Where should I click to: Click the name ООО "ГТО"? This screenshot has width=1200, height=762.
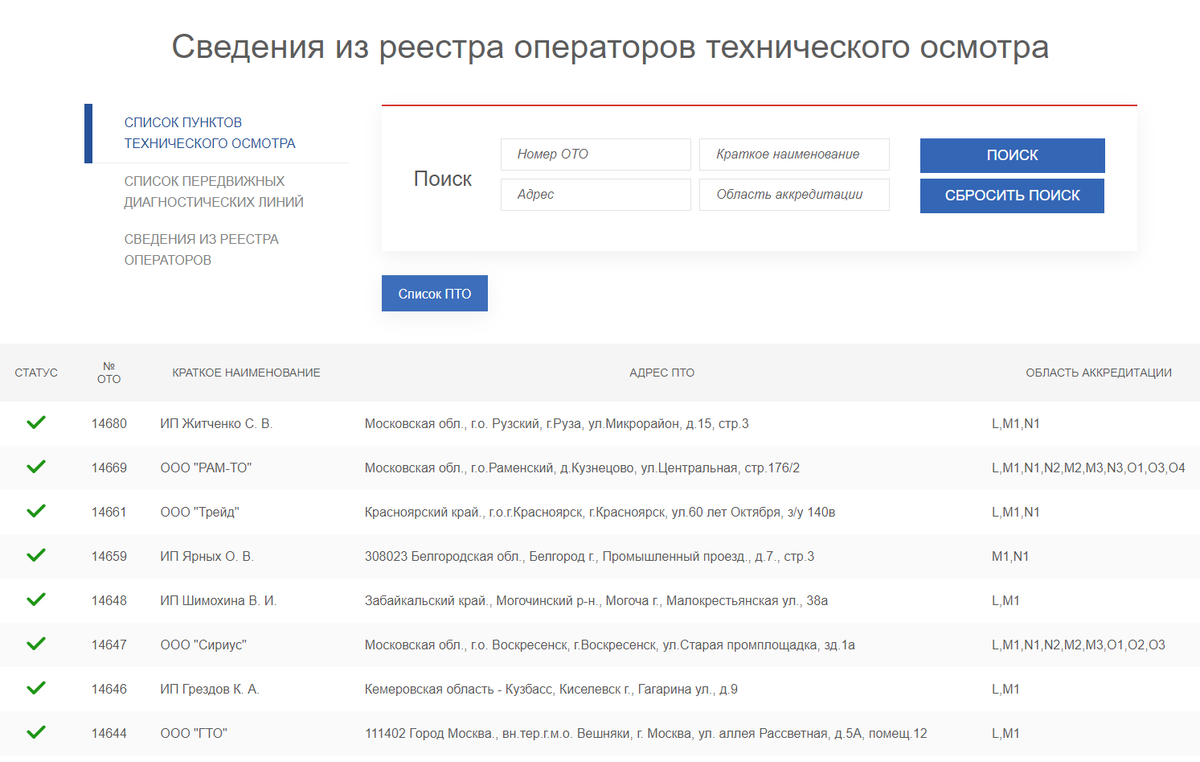click(x=194, y=733)
